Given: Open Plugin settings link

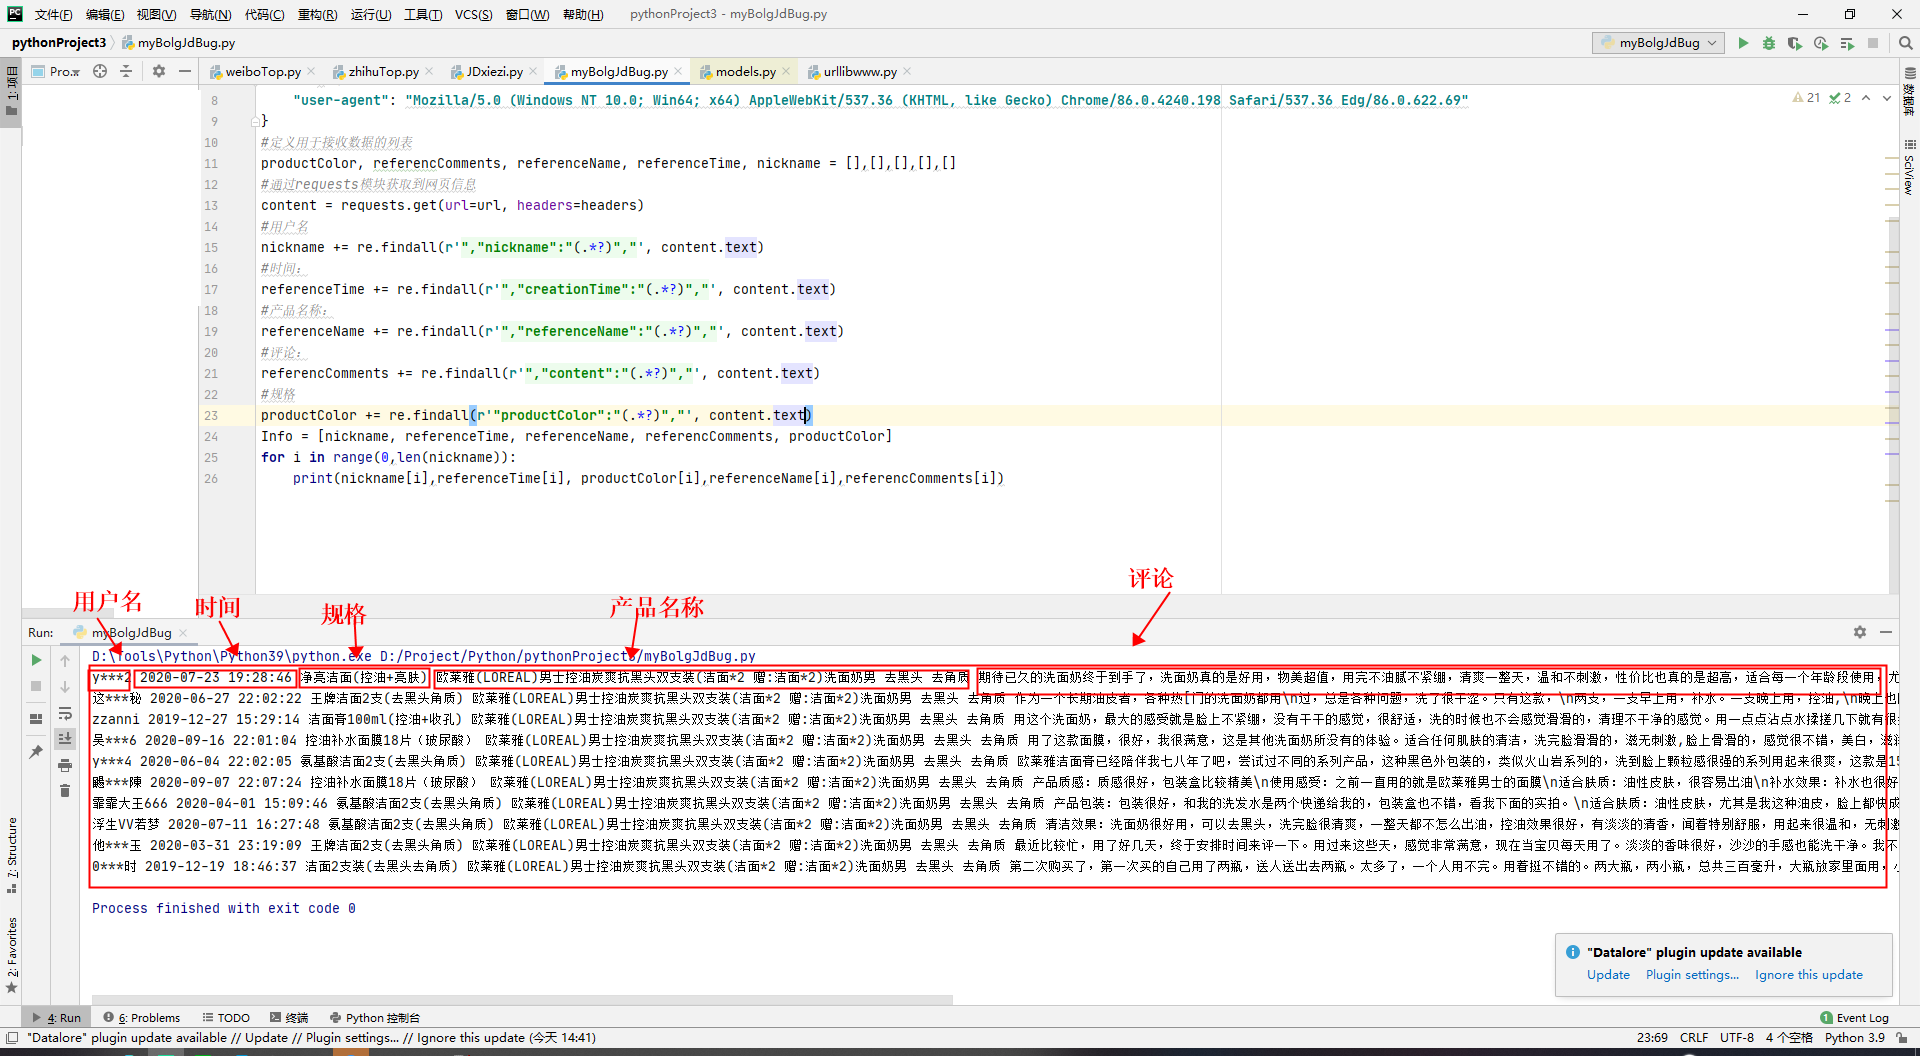Looking at the screenshot, I should pyautogui.click(x=1692, y=975).
